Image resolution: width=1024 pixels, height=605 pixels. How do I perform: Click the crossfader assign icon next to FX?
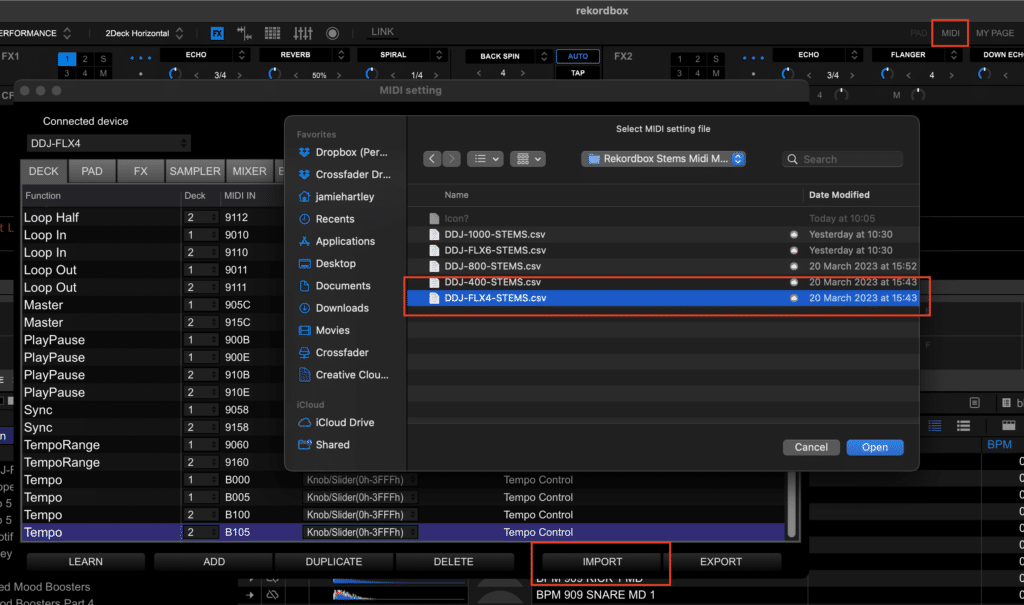tap(243, 33)
